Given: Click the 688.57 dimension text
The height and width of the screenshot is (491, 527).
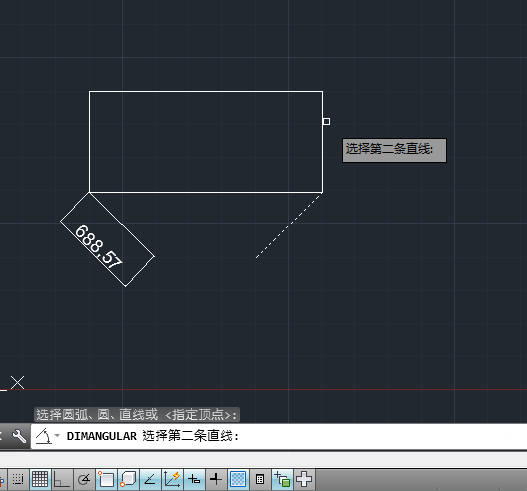Looking at the screenshot, I should tap(98, 247).
